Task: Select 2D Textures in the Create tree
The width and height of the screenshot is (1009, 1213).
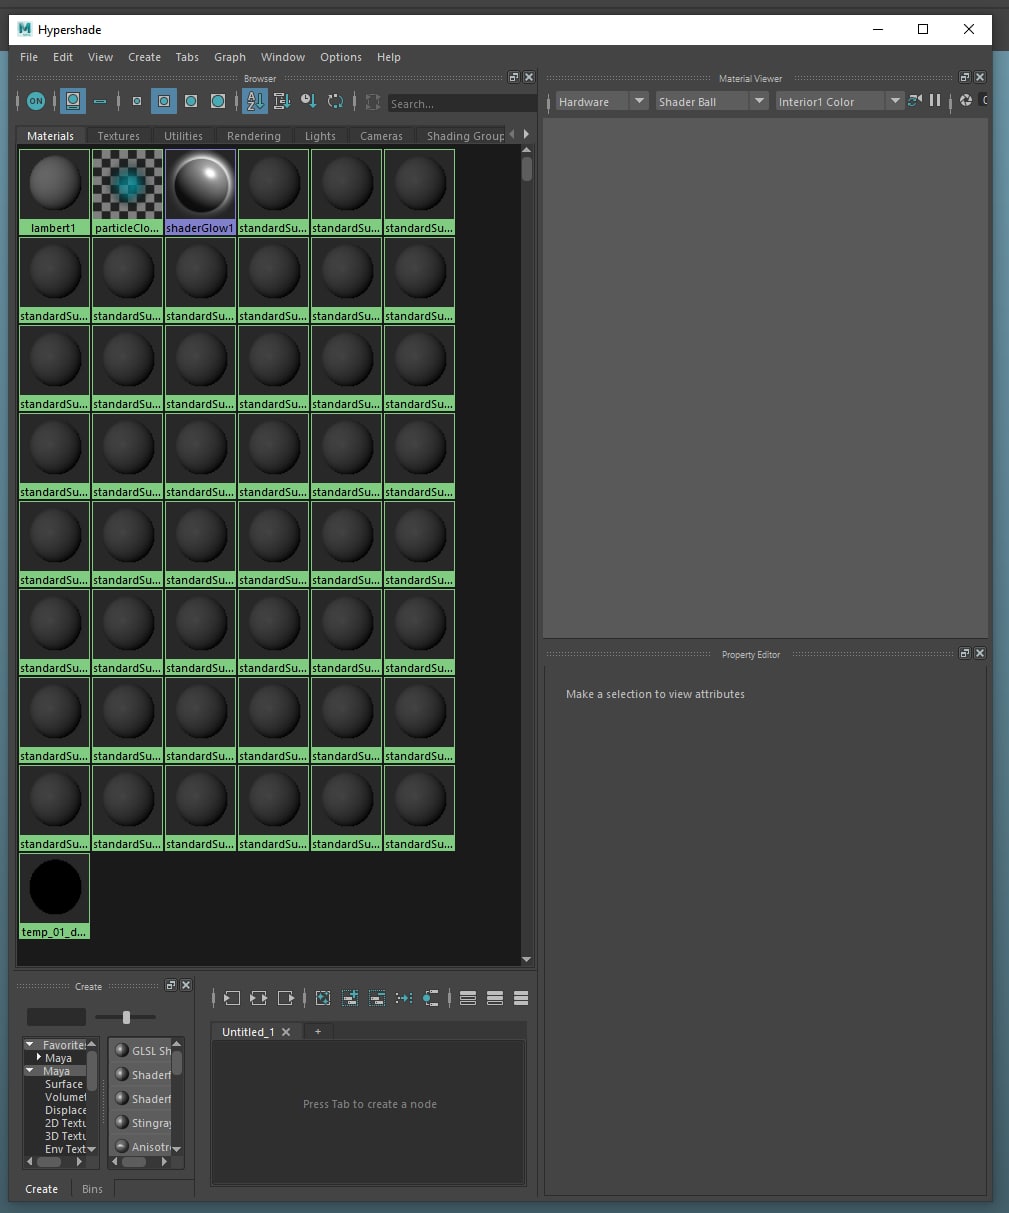Action: coord(65,1123)
